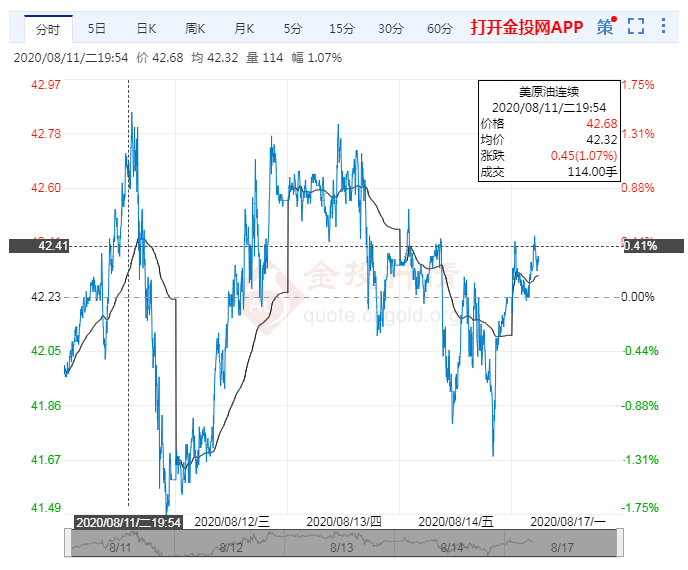Switch to the 30分 thirty-minute interval
This screenshot has height=570, width=688.
(x=391, y=28)
